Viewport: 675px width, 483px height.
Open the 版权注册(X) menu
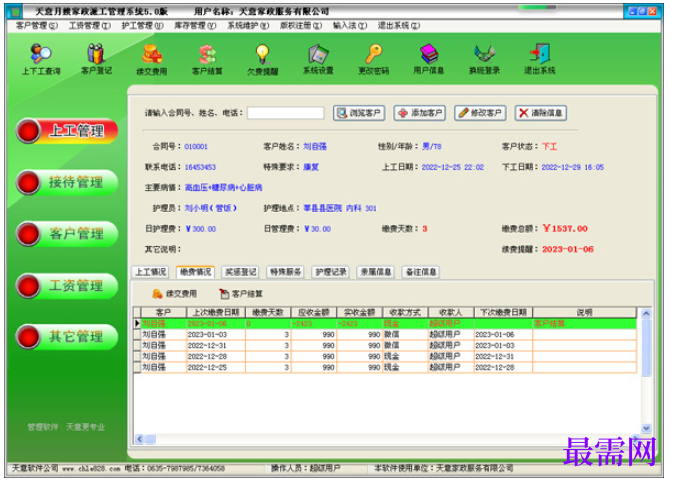301,26
